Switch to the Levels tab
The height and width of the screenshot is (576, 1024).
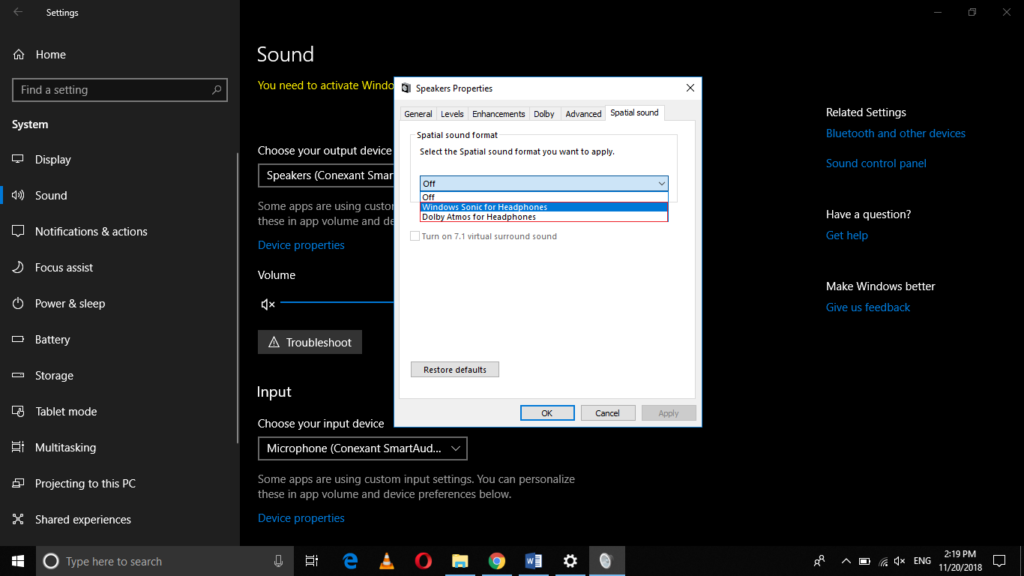pos(452,114)
